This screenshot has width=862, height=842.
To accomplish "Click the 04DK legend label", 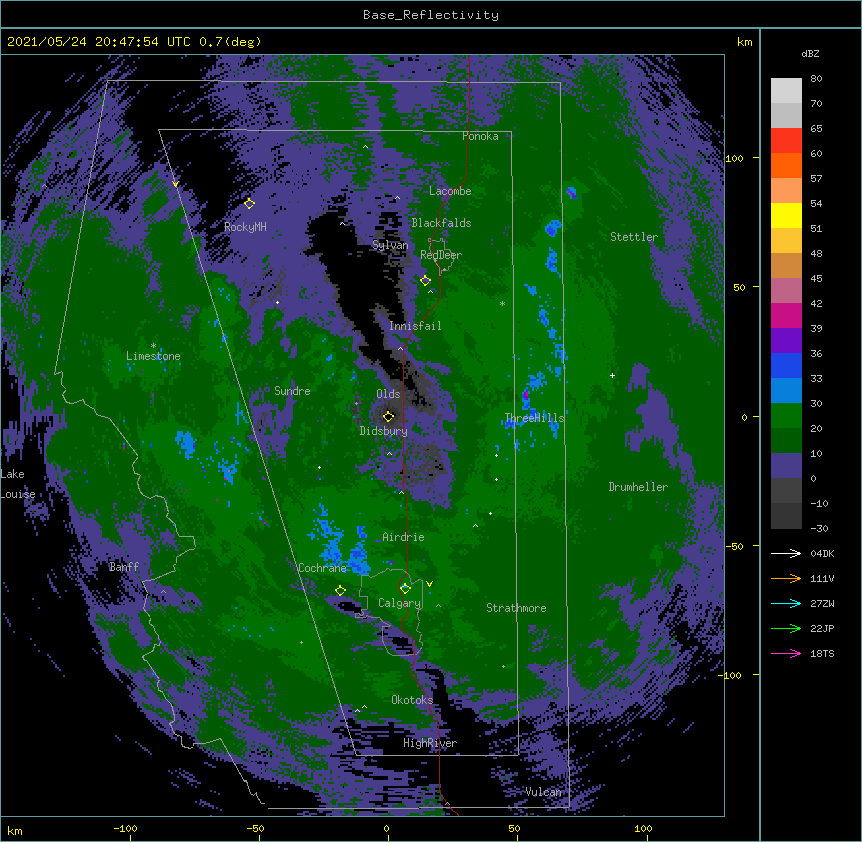I will pyautogui.click(x=822, y=553).
